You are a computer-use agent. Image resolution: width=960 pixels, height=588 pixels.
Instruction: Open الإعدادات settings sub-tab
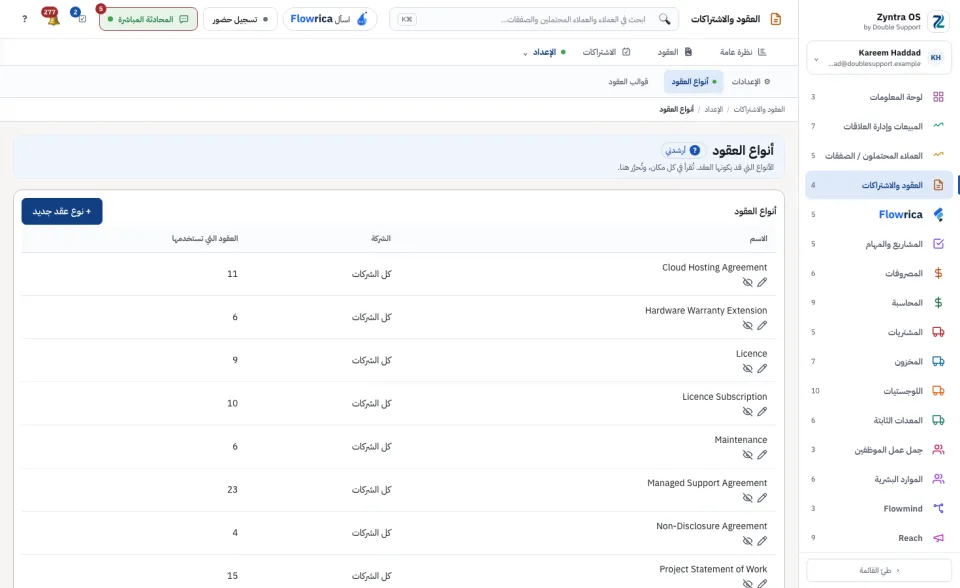pos(751,81)
